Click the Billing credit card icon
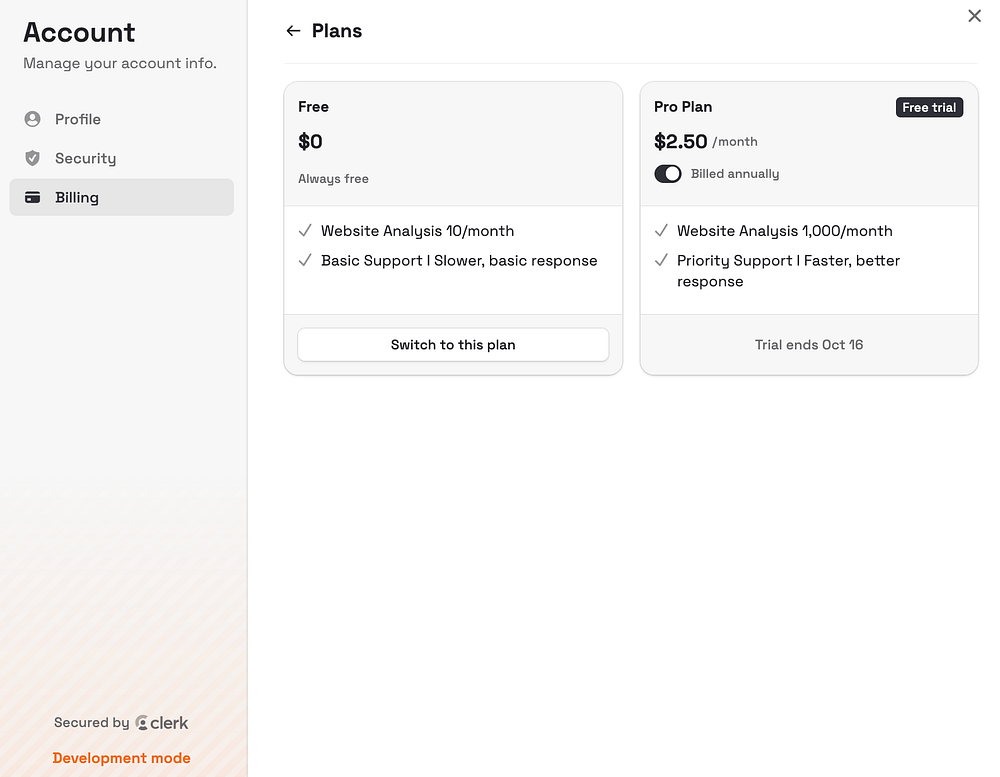 (32, 198)
